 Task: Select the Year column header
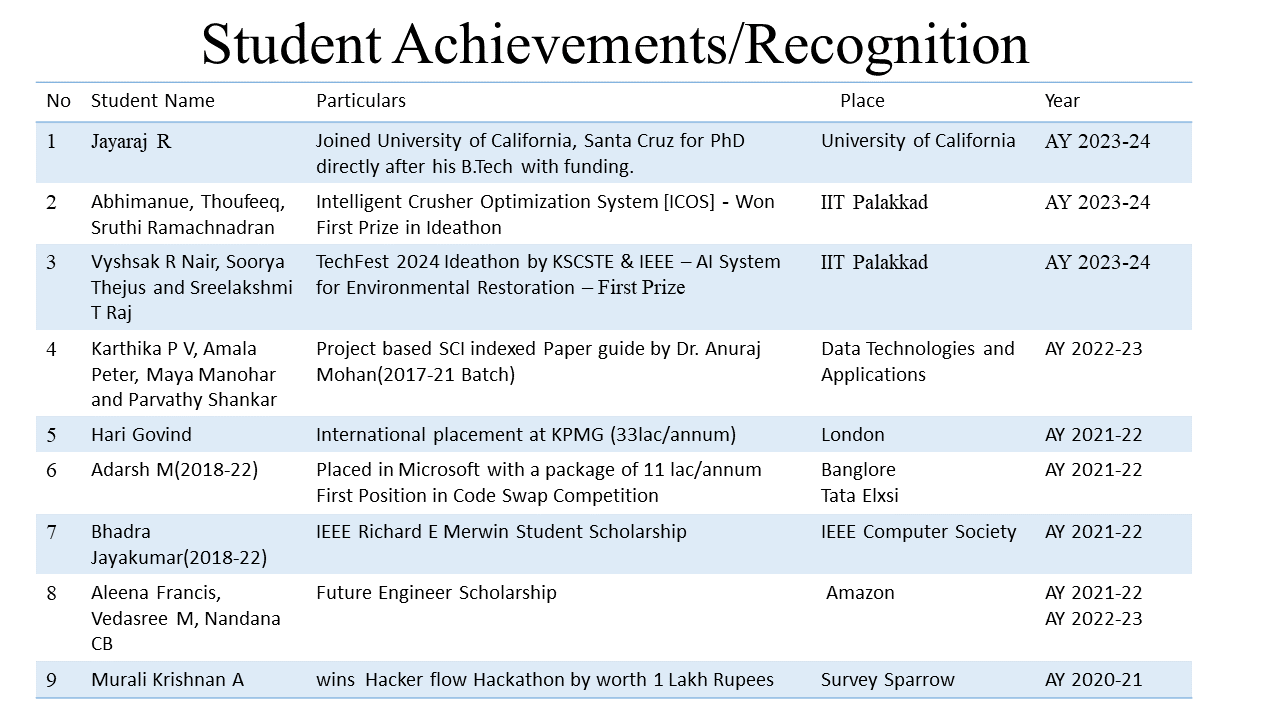(x=1062, y=101)
